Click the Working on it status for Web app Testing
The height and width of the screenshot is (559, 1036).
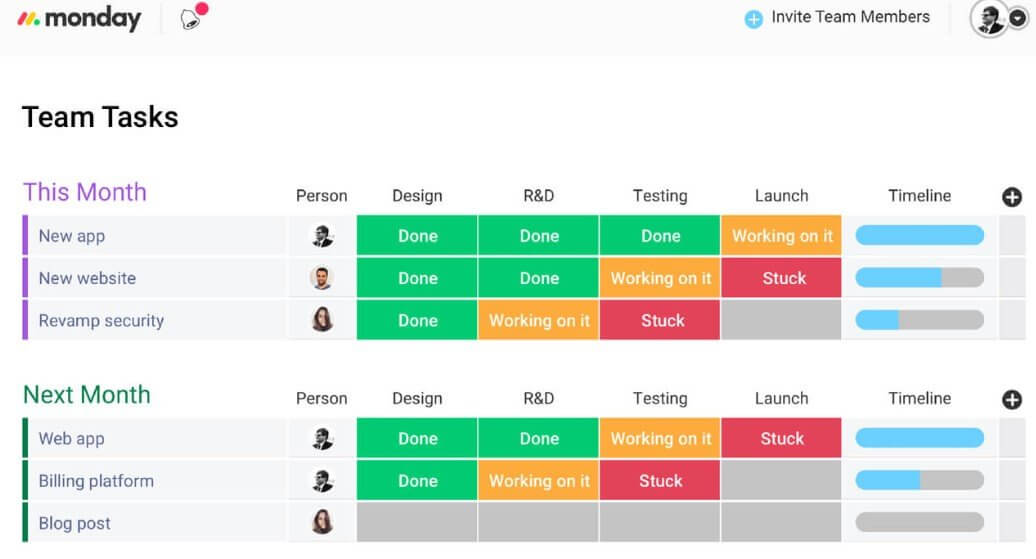pos(660,438)
